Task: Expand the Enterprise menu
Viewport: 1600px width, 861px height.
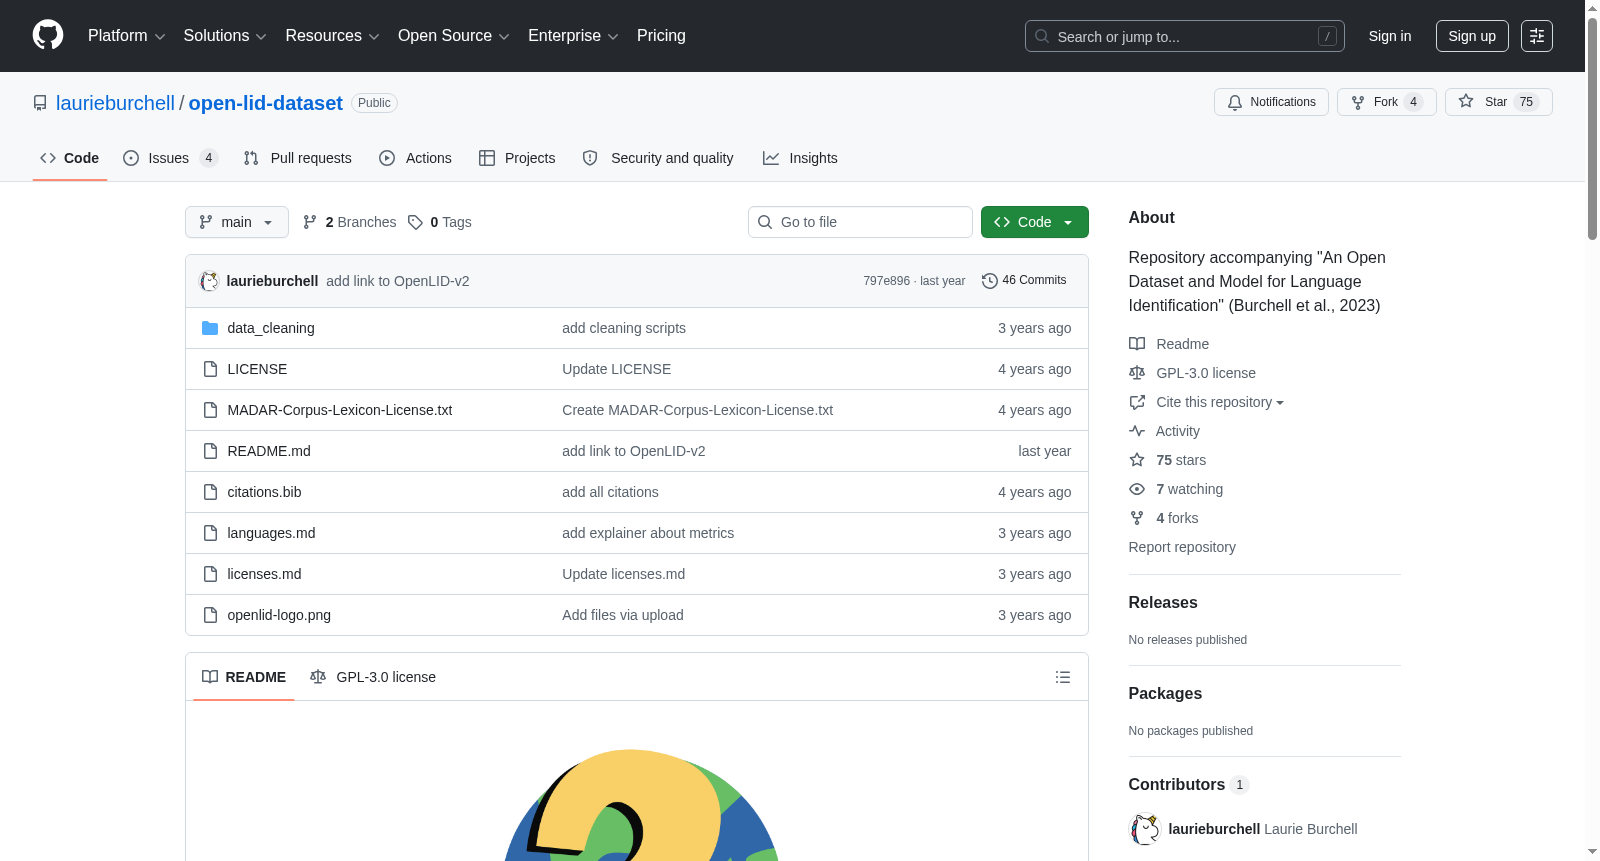Action: 573,36
